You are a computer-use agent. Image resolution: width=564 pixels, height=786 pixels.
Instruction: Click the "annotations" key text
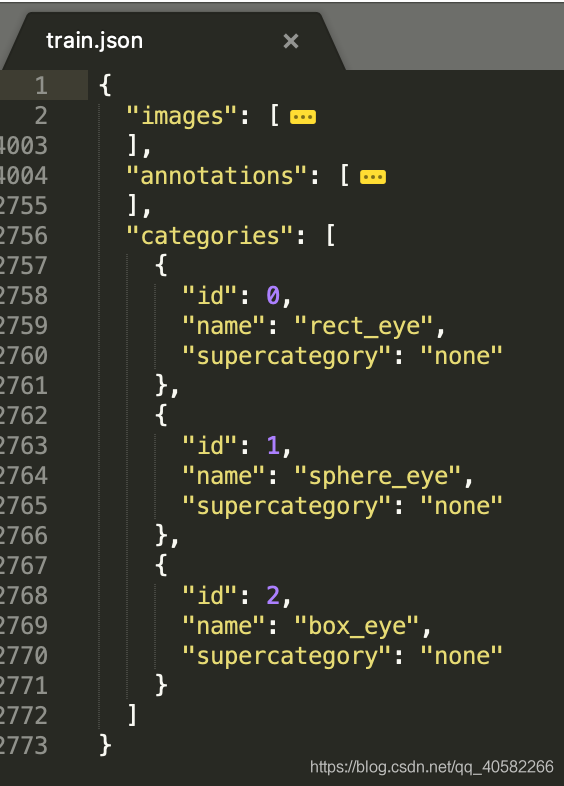(216, 176)
